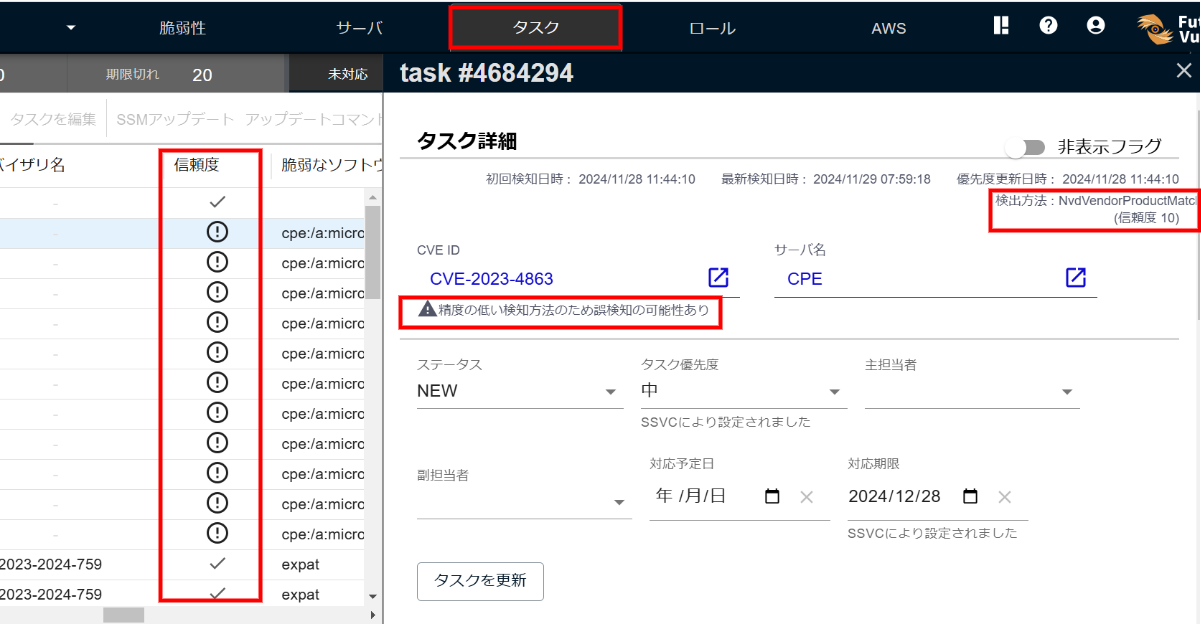Click the タスク詳細 heading

467,141
